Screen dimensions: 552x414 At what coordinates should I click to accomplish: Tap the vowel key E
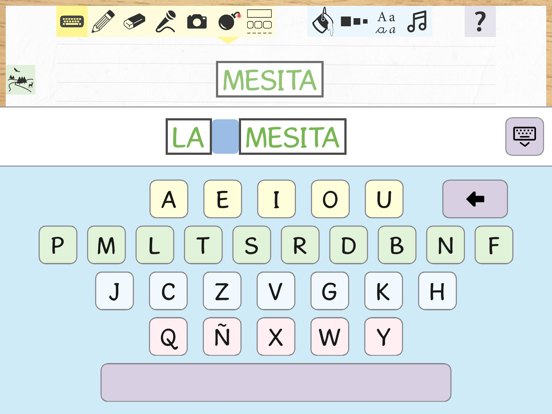[222, 199]
